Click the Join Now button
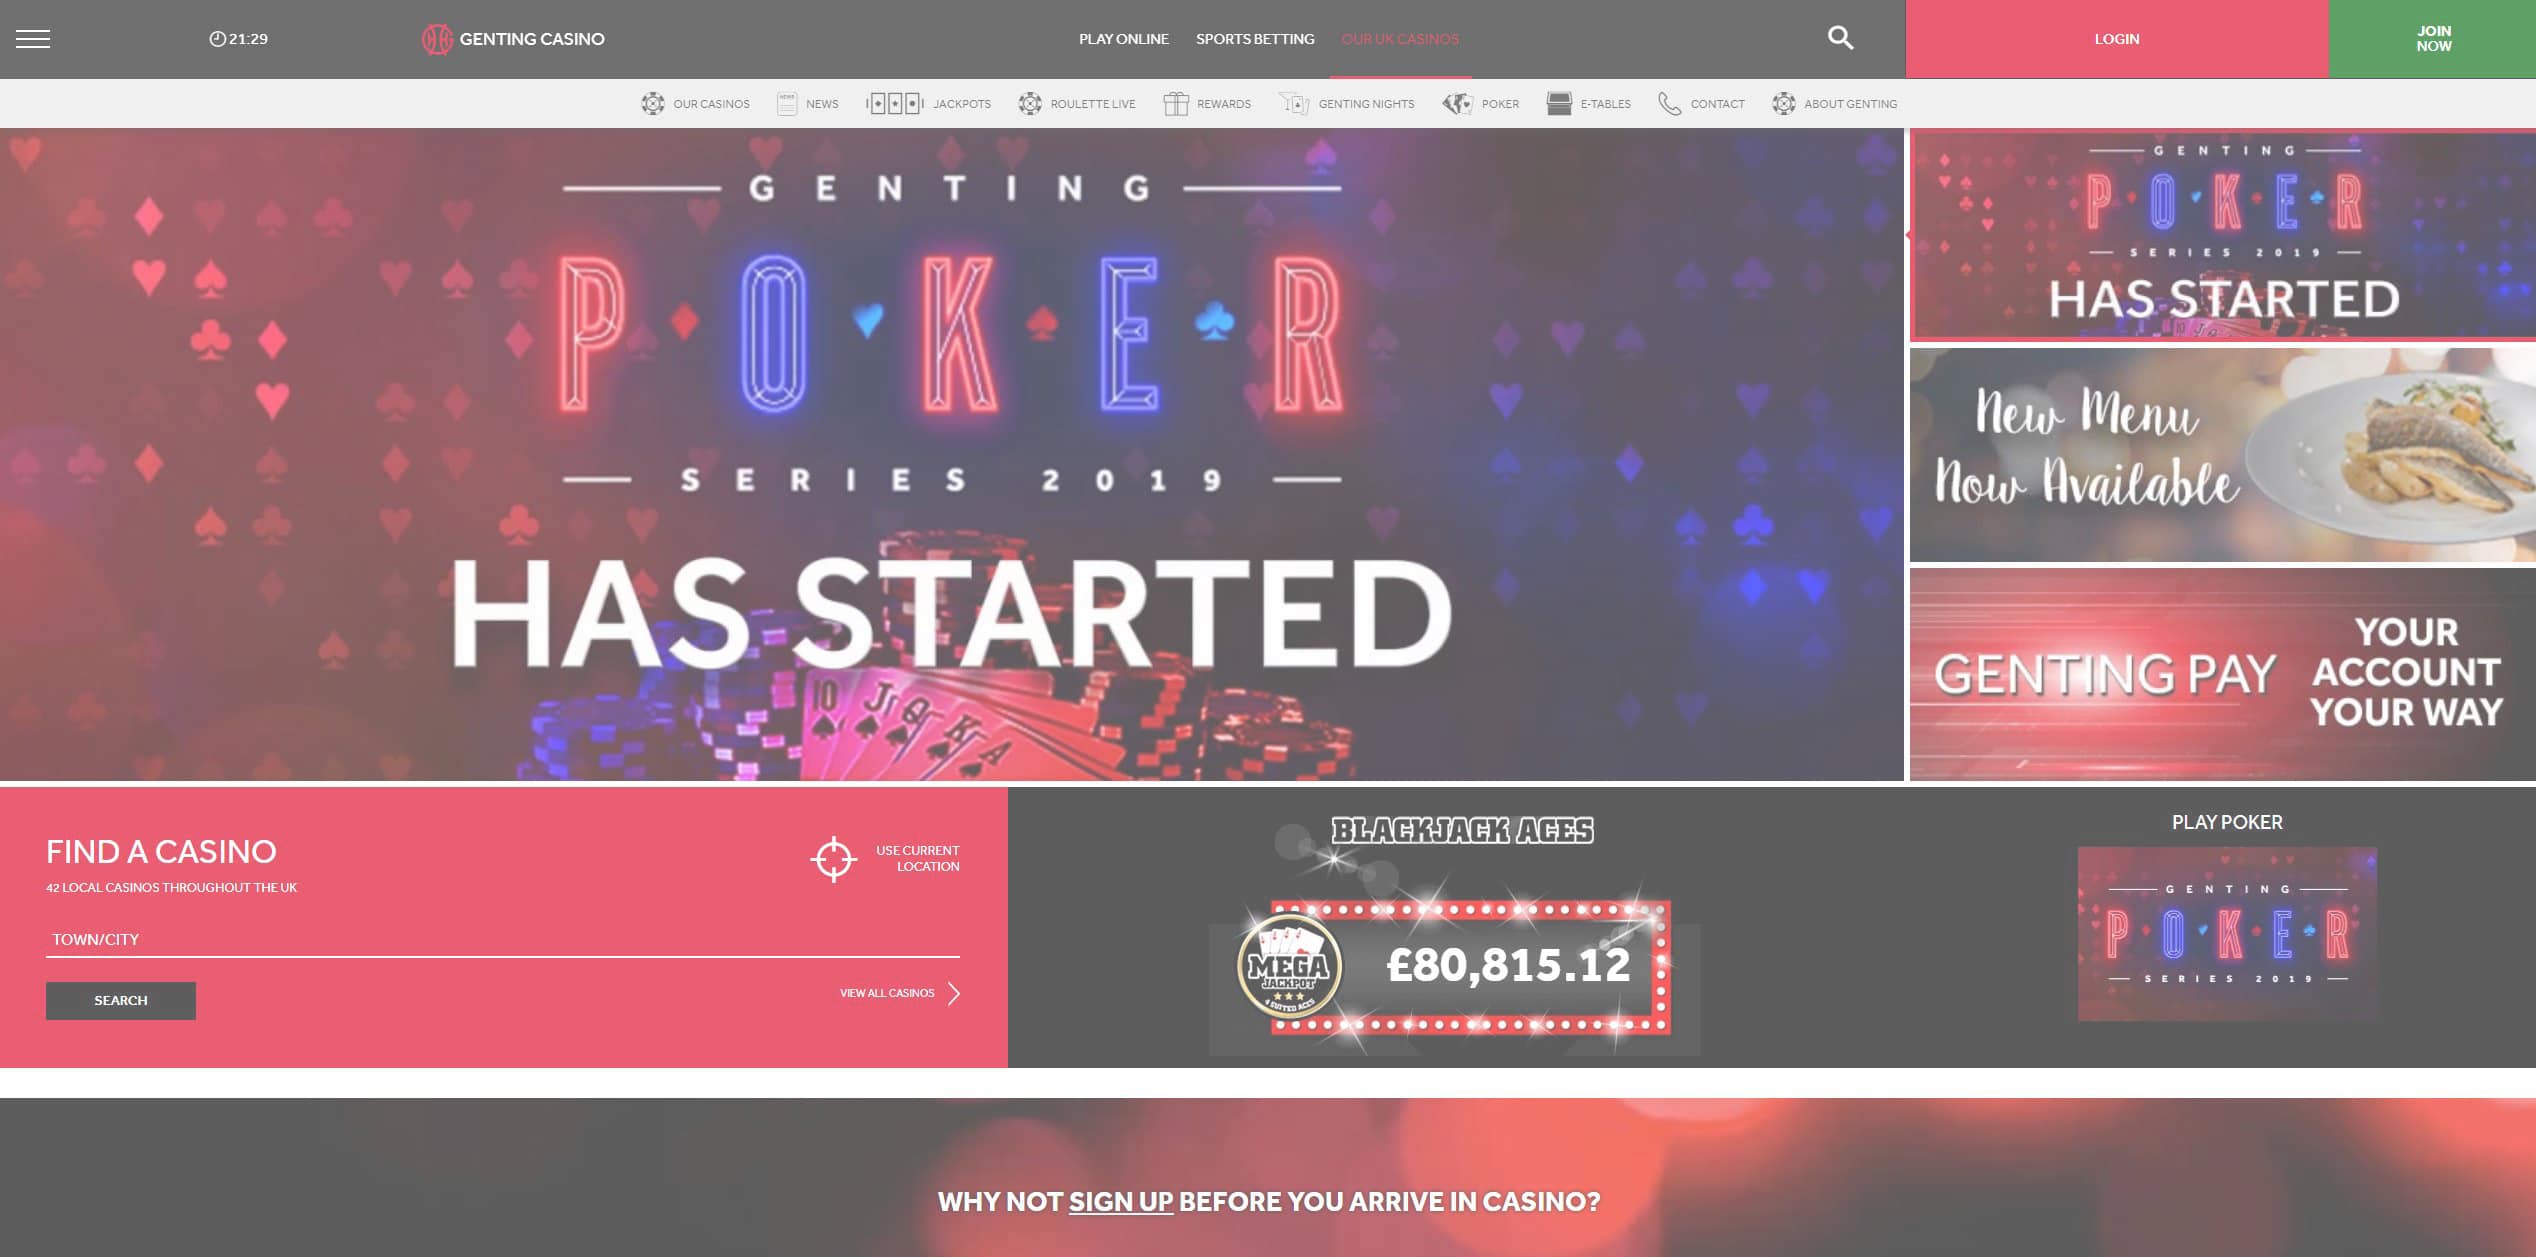 (x=2432, y=39)
